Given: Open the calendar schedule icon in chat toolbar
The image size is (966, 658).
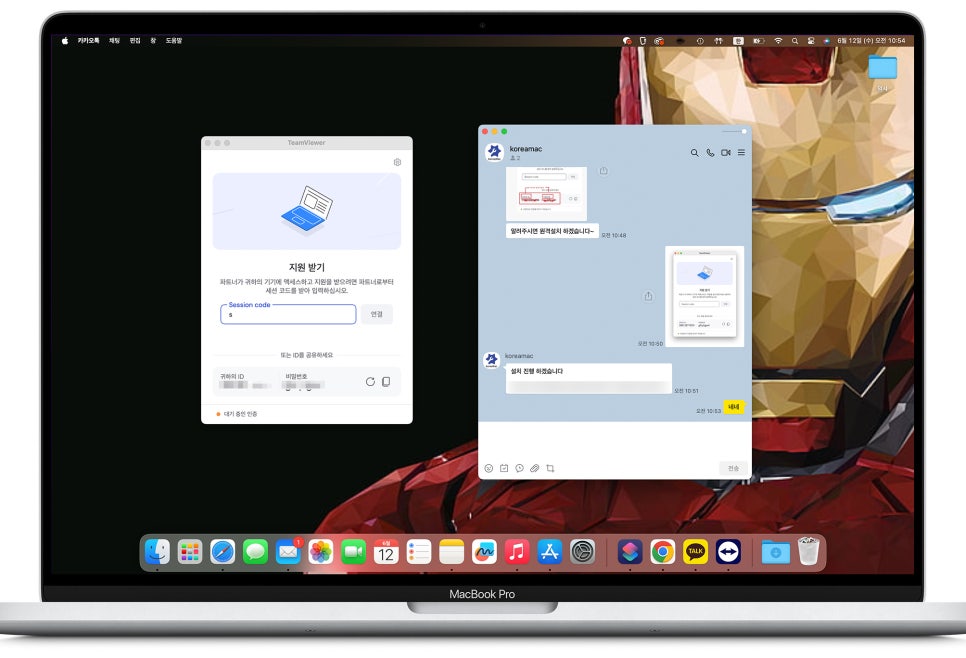Looking at the screenshot, I should [x=504, y=468].
